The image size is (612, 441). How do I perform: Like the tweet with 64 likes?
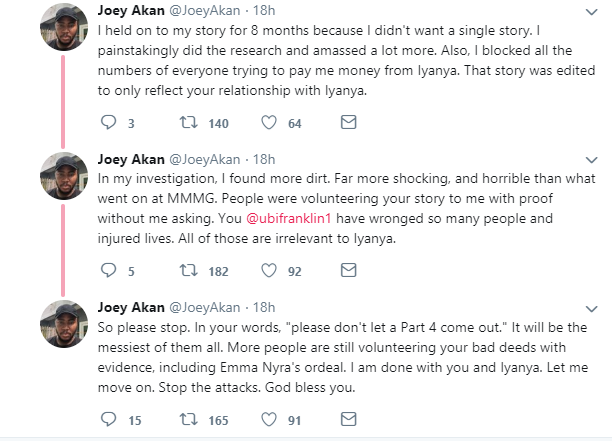pyautogui.click(x=269, y=123)
